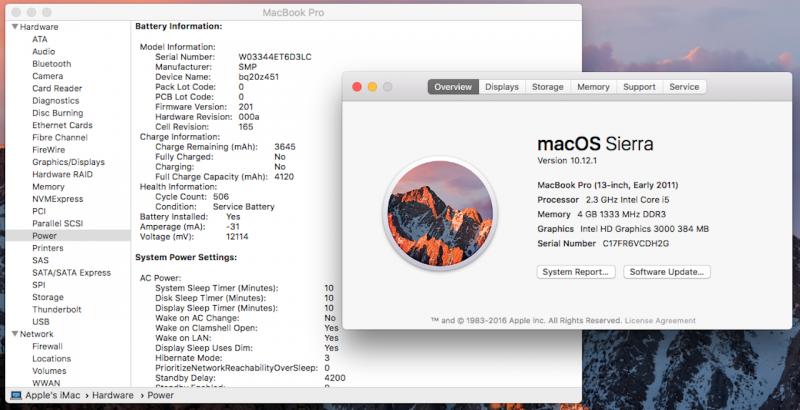Select ATA in the Hardware sidebar
Screen dimensions: 800x410
(40, 39)
